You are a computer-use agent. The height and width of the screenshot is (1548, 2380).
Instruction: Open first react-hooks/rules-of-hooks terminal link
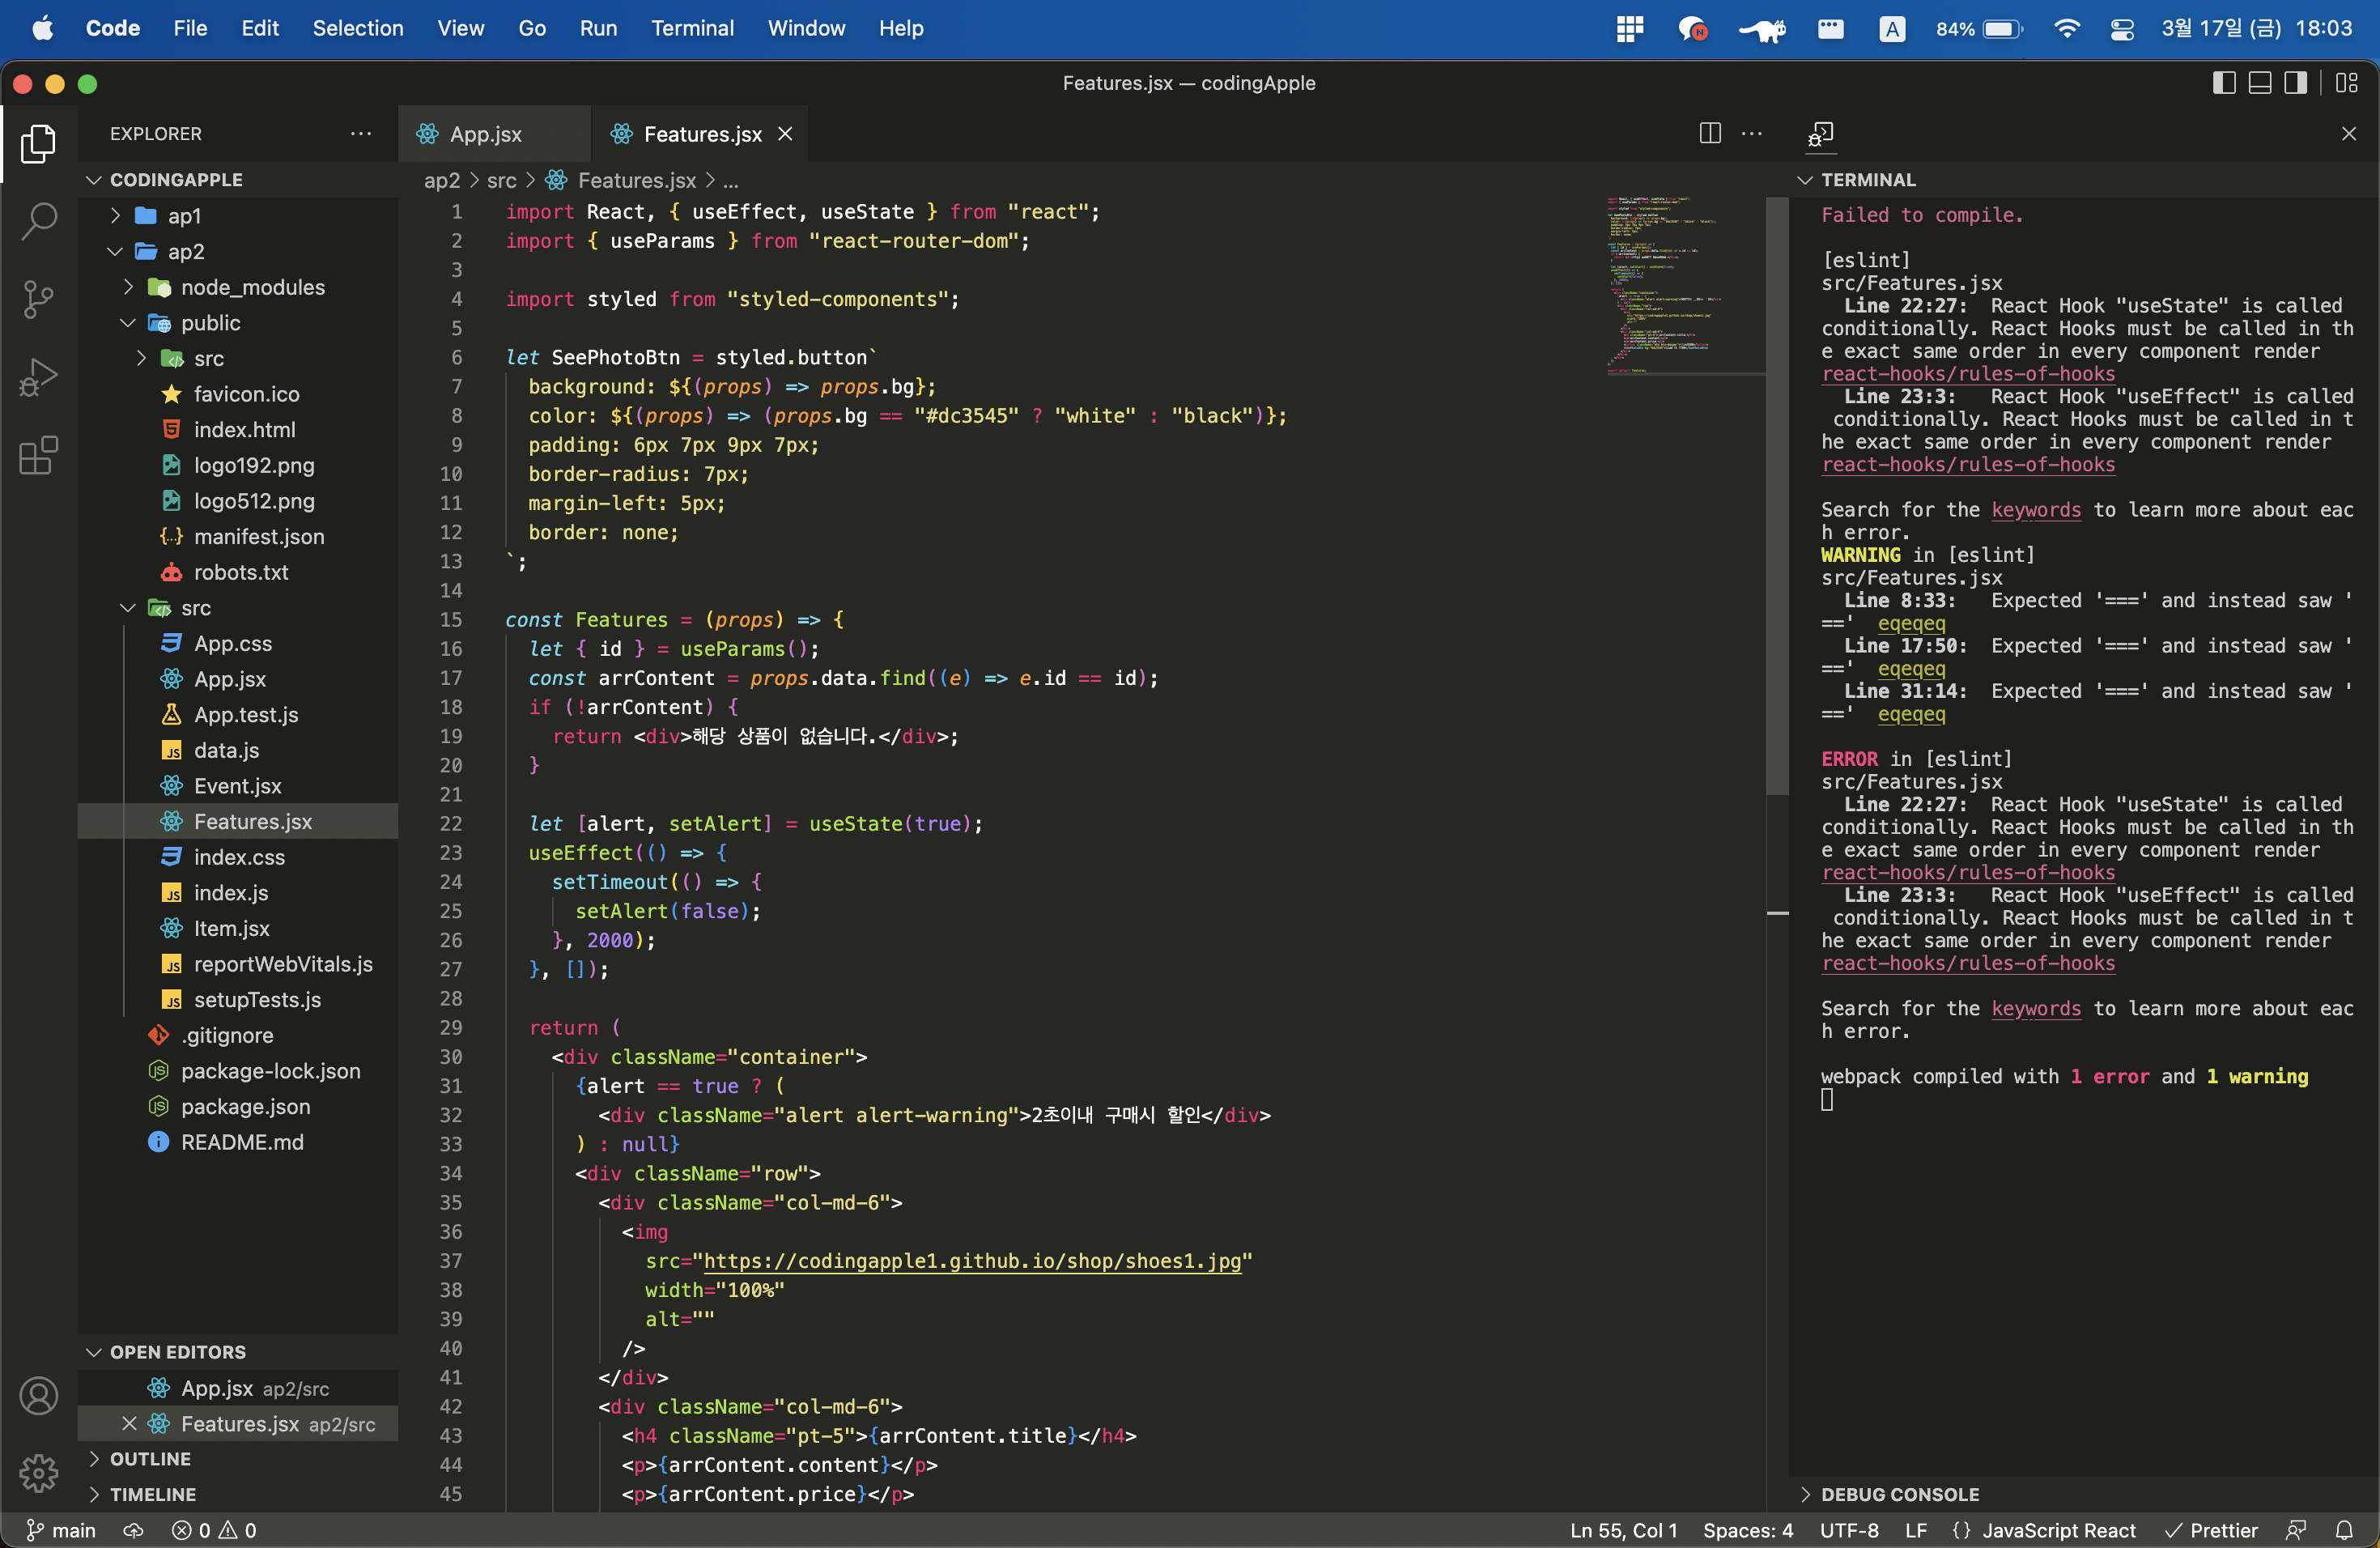pos(1967,374)
